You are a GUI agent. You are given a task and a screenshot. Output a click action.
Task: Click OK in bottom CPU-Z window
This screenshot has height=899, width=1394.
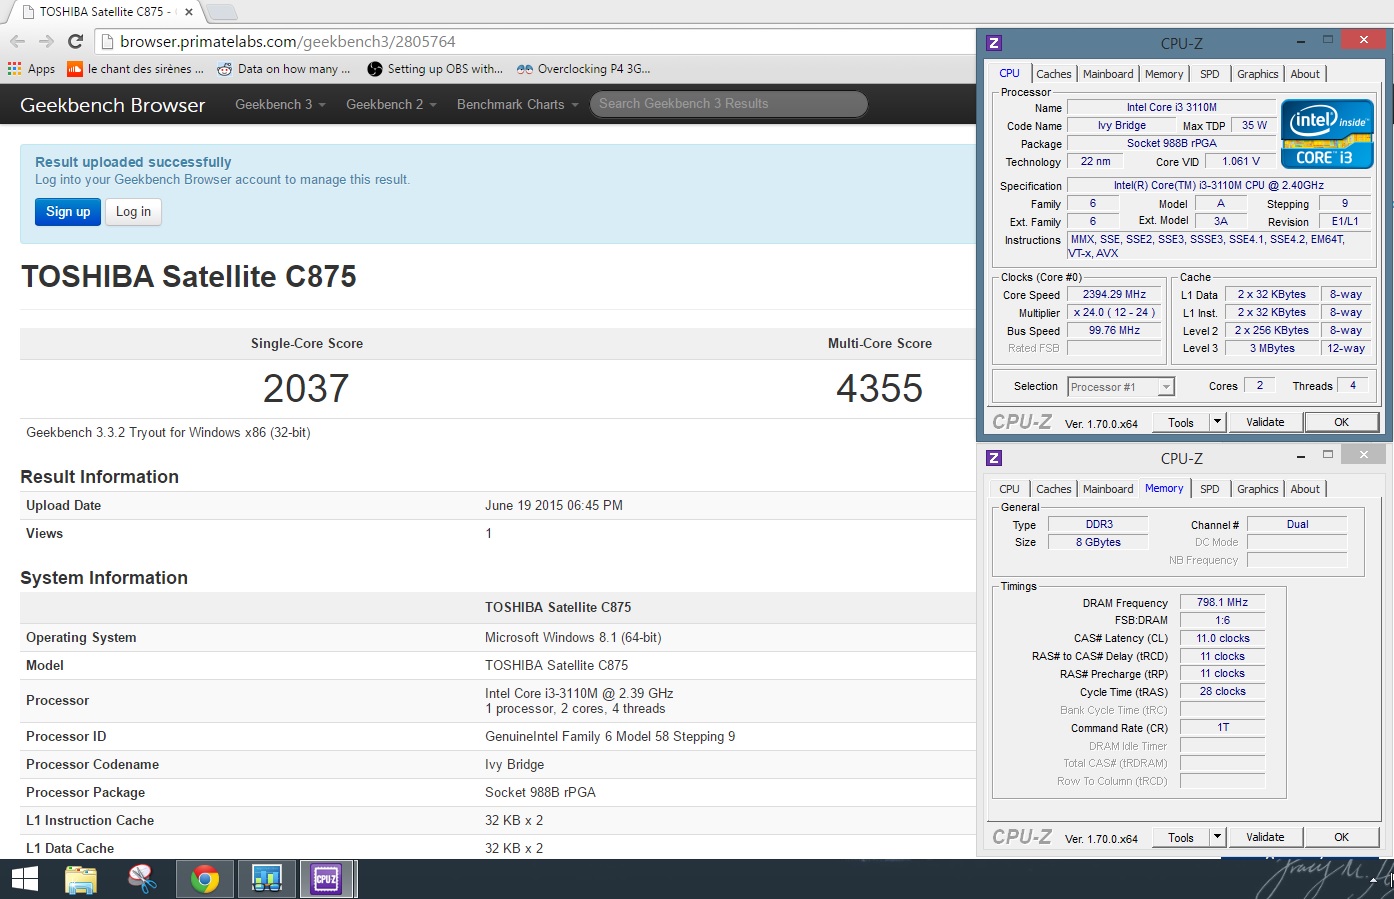(1342, 838)
